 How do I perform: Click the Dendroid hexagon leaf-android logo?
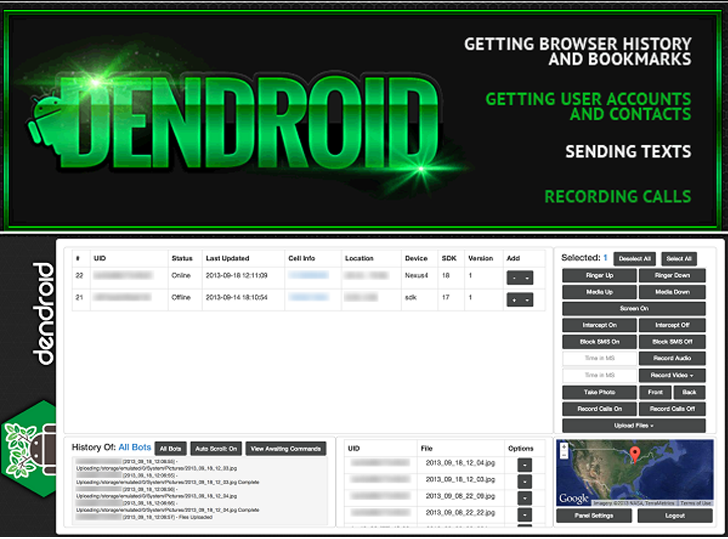pos(29,448)
